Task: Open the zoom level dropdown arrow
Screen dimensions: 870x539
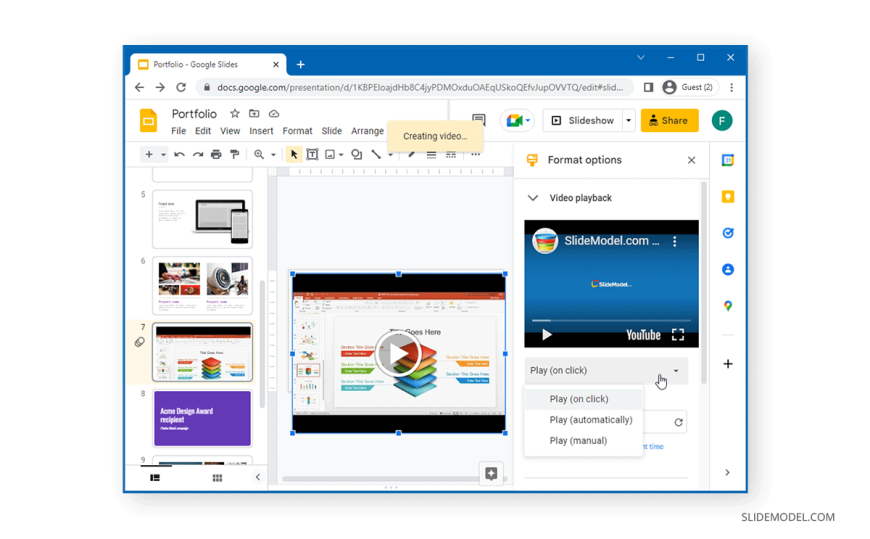Action: tap(273, 155)
